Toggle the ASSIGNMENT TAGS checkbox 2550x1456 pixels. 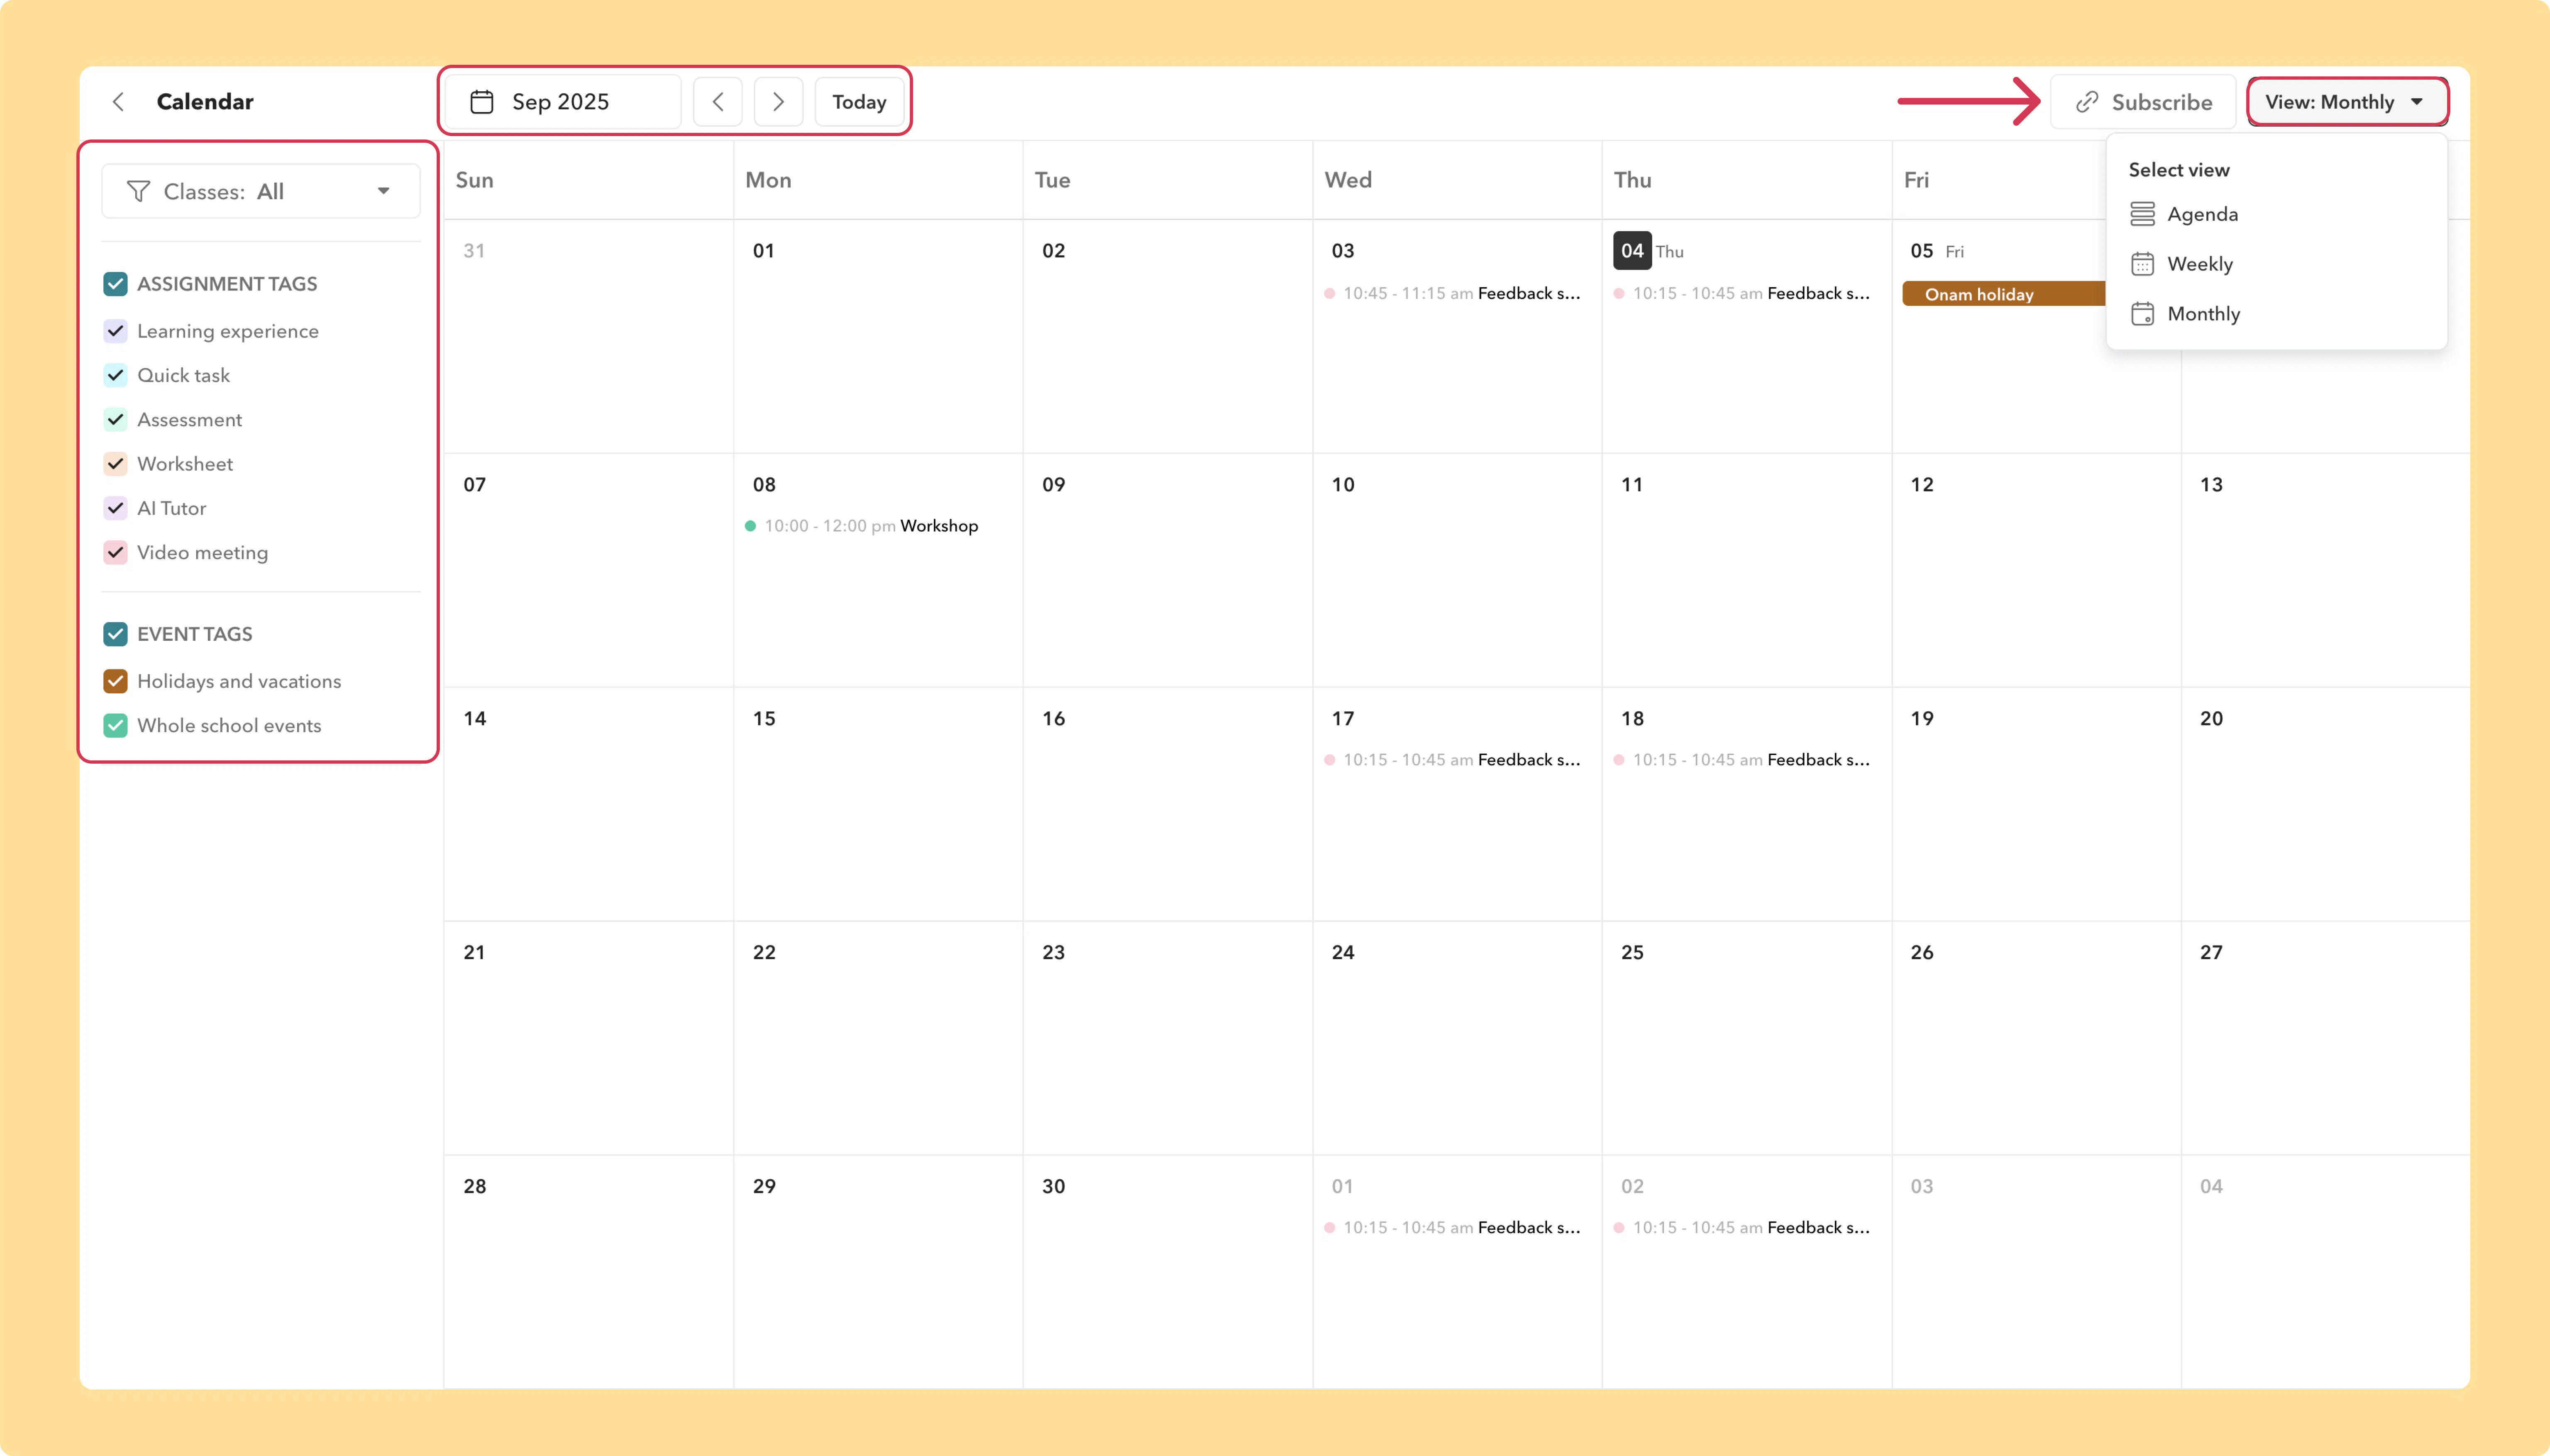point(116,284)
